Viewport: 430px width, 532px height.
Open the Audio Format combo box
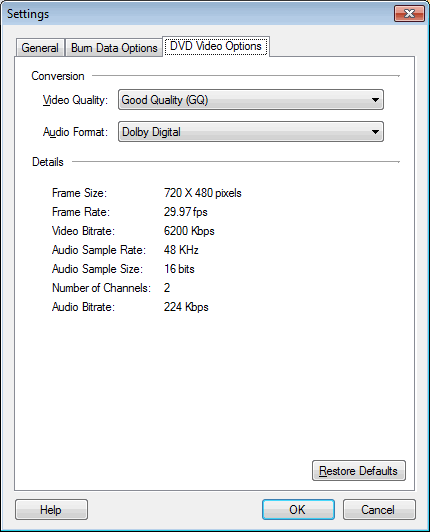tap(251, 132)
